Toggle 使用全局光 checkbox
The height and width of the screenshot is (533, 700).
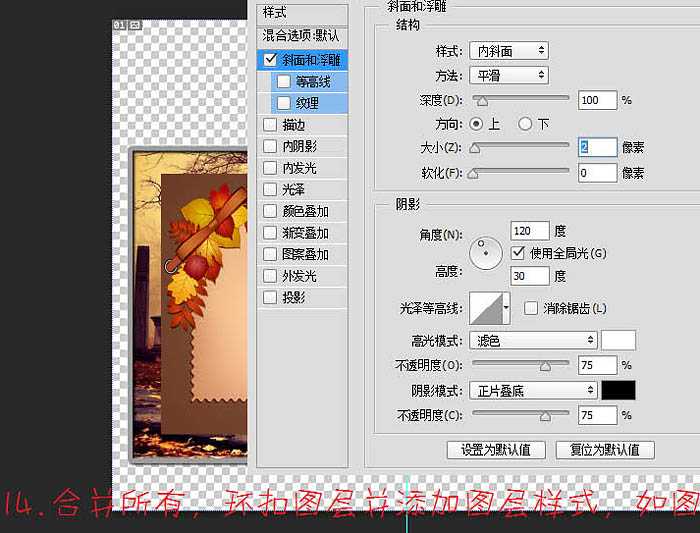[517, 253]
